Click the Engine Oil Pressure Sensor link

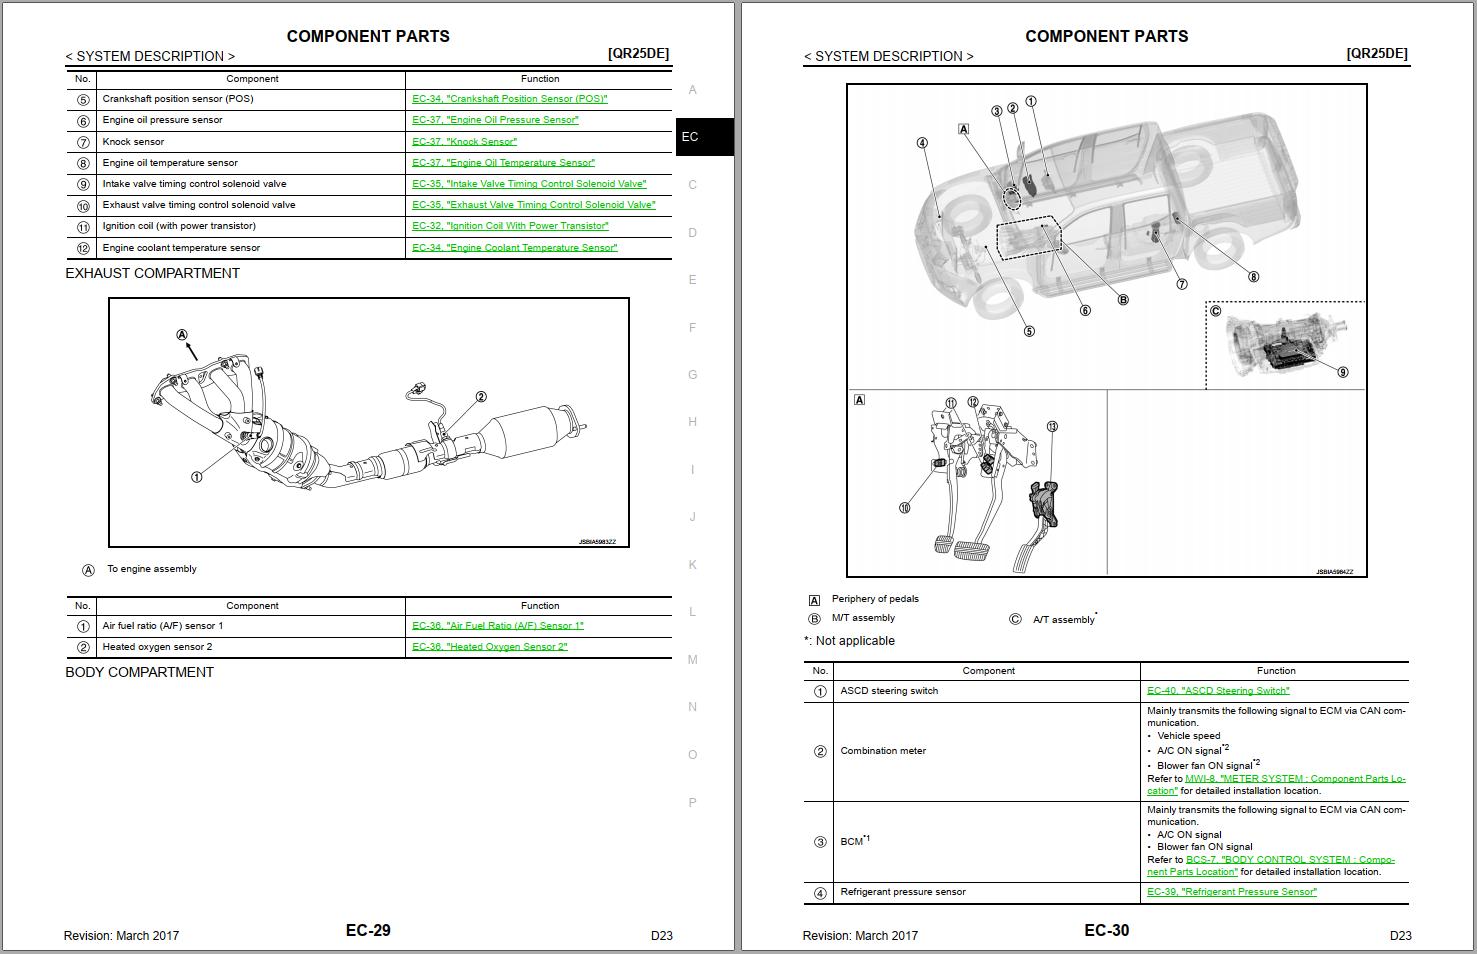click(495, 120)
